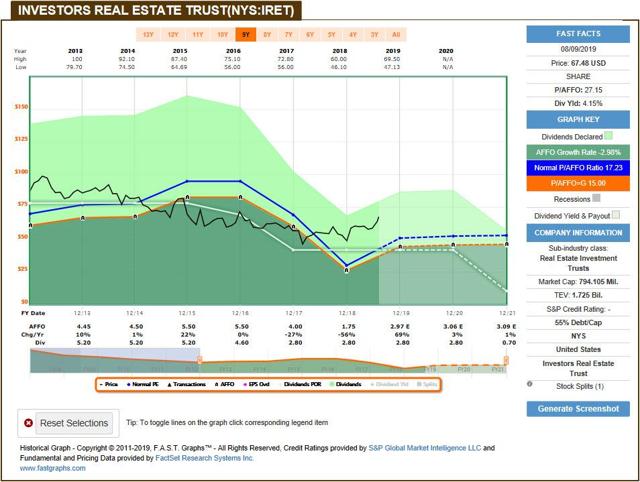This screenshot has width=640, height=482.
Task: Open the FAST FACTS header
Action: tap(578, 34)
